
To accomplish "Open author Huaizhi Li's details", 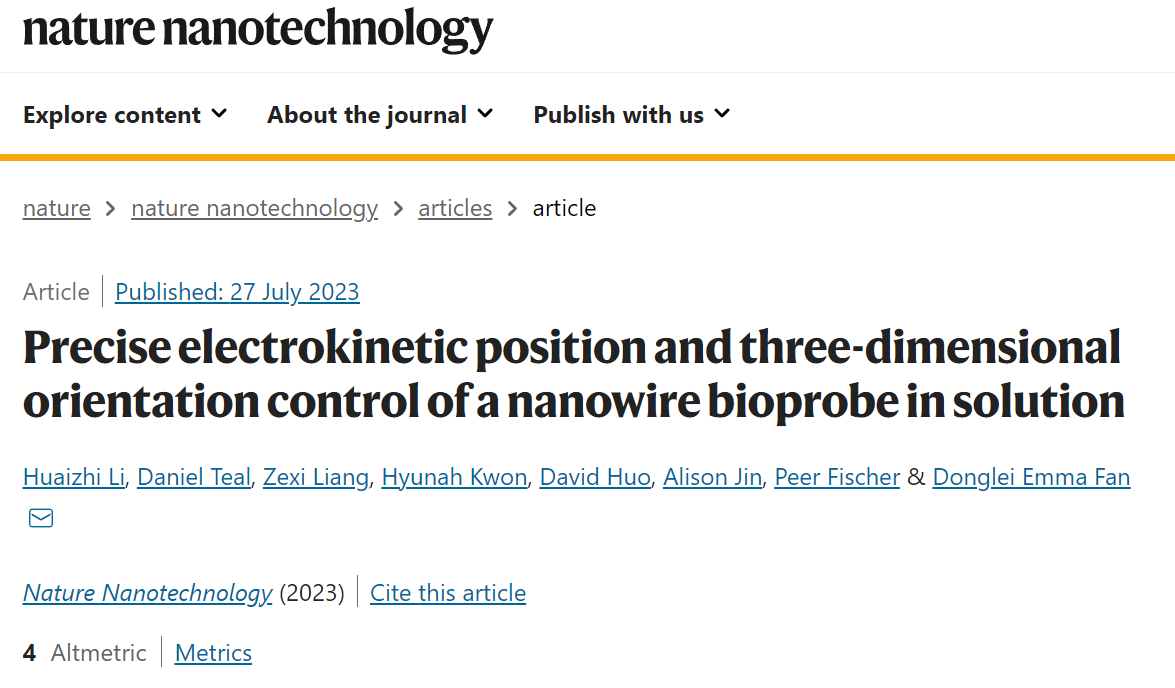I will pos(73,477).
